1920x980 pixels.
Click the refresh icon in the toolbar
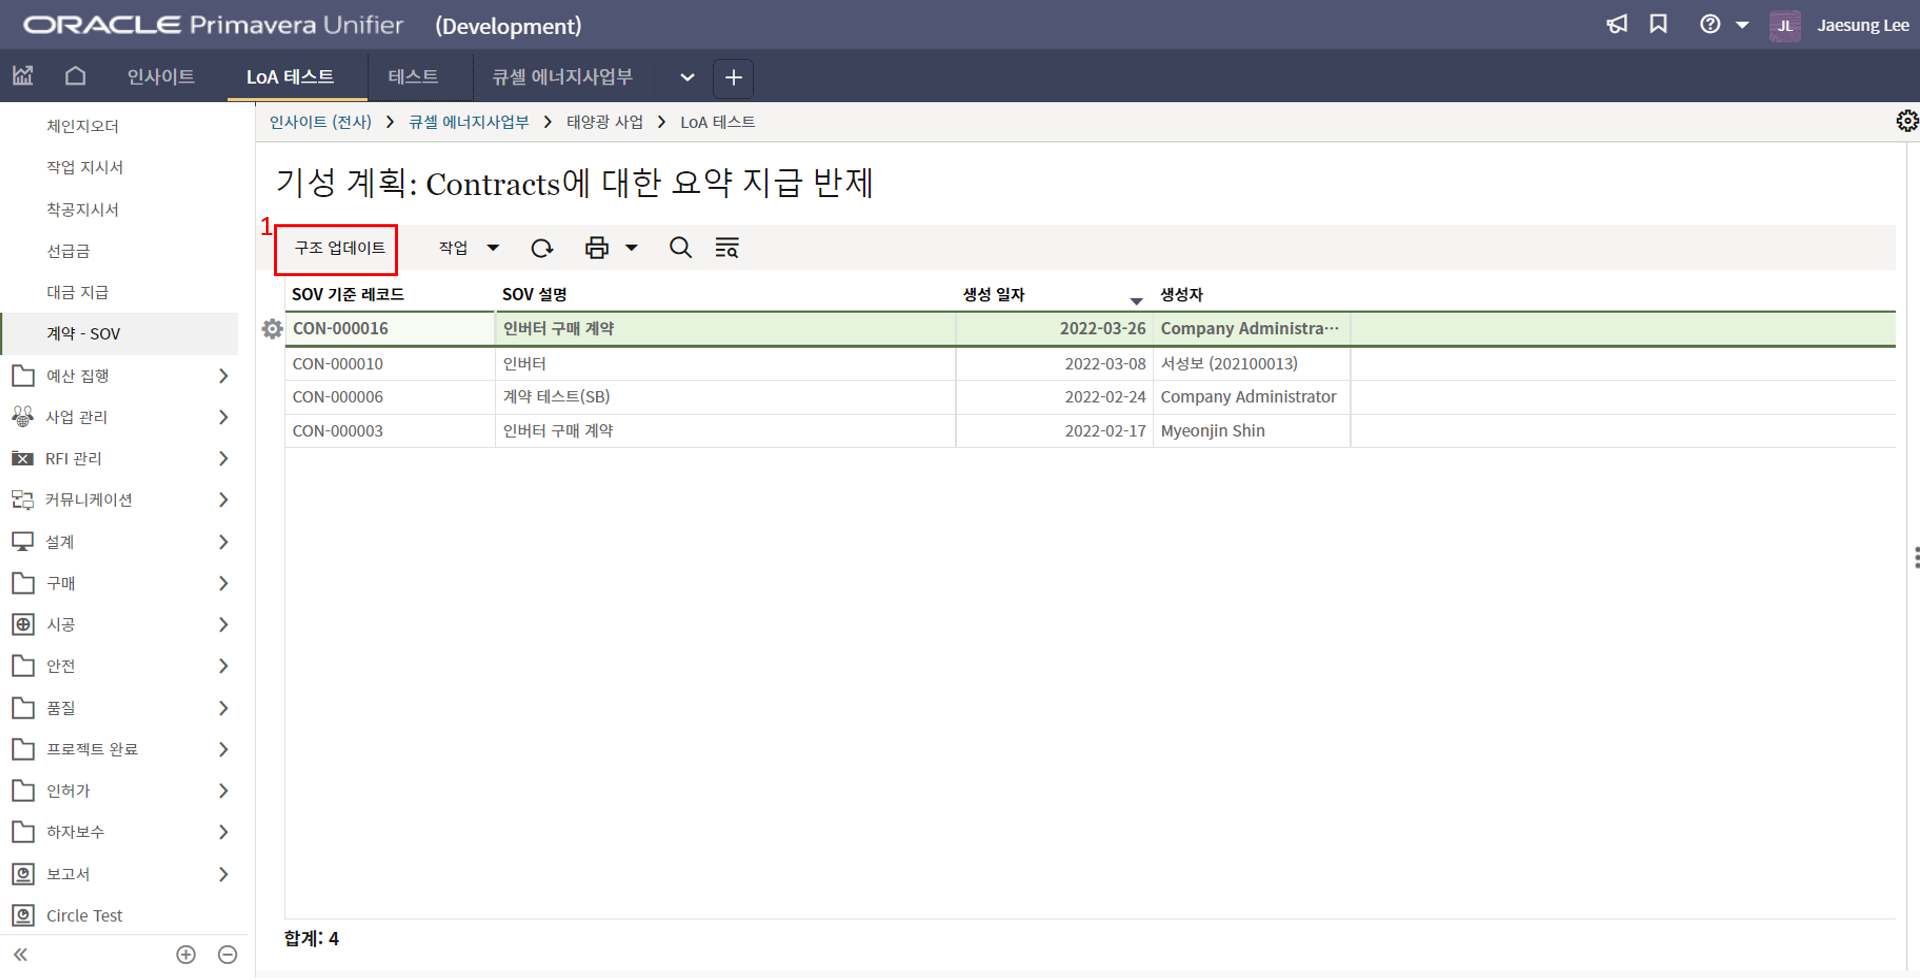[542, 248]
